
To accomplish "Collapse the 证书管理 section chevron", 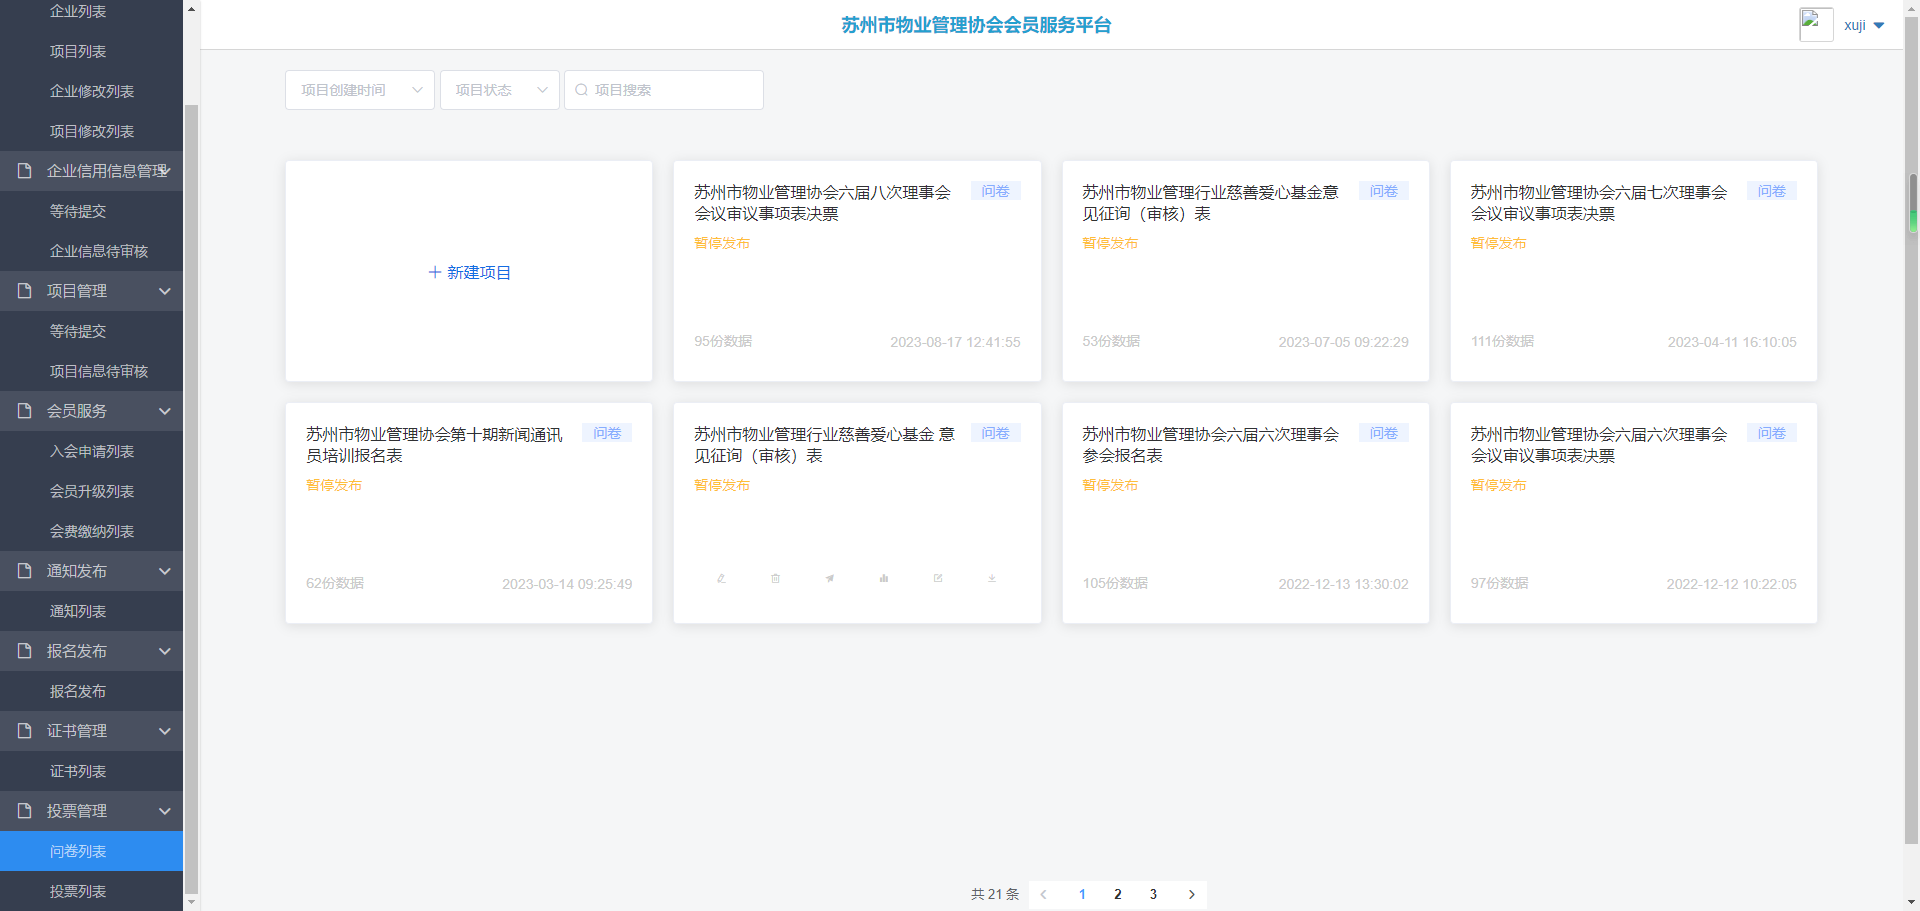I will tap(165, 731).
